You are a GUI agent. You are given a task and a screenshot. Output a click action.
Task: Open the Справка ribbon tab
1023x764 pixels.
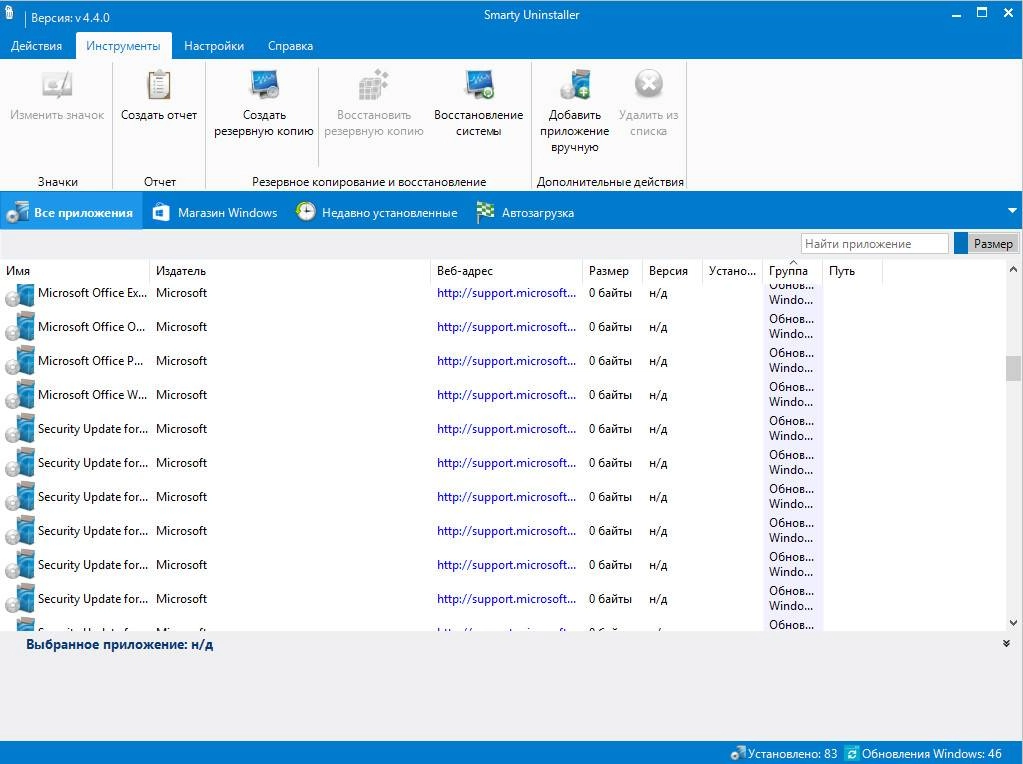click(x=290, y=46)
